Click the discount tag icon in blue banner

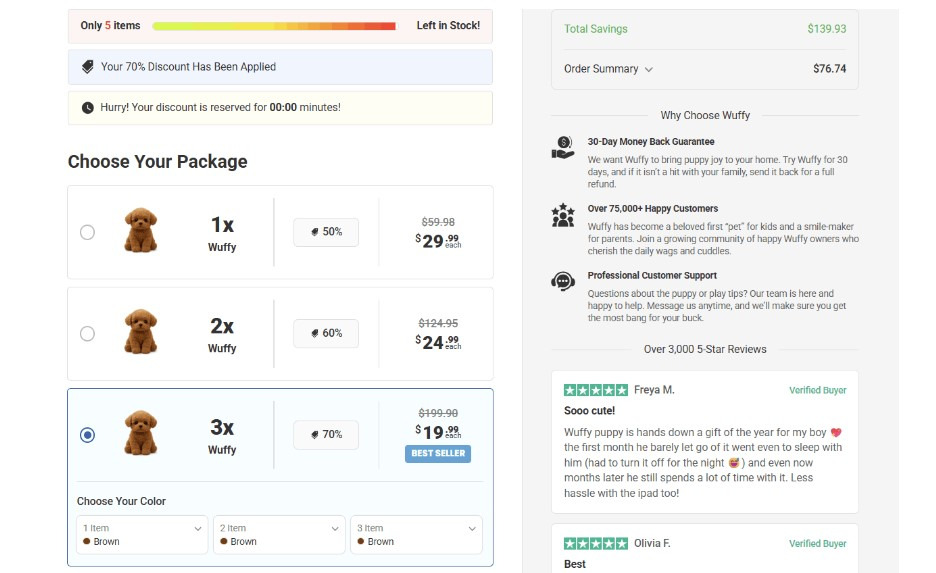[88, 67]
